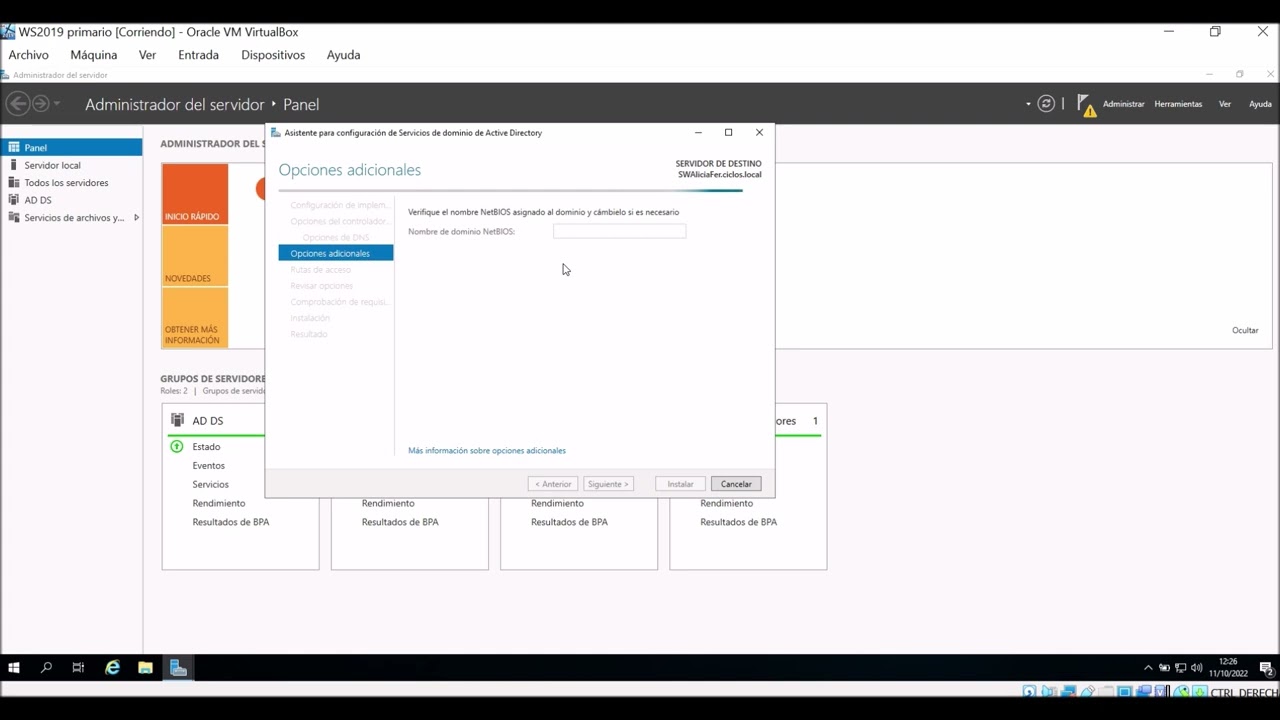Click the AD DS tile header icon
1280x720 pixels.
(177, 420)
